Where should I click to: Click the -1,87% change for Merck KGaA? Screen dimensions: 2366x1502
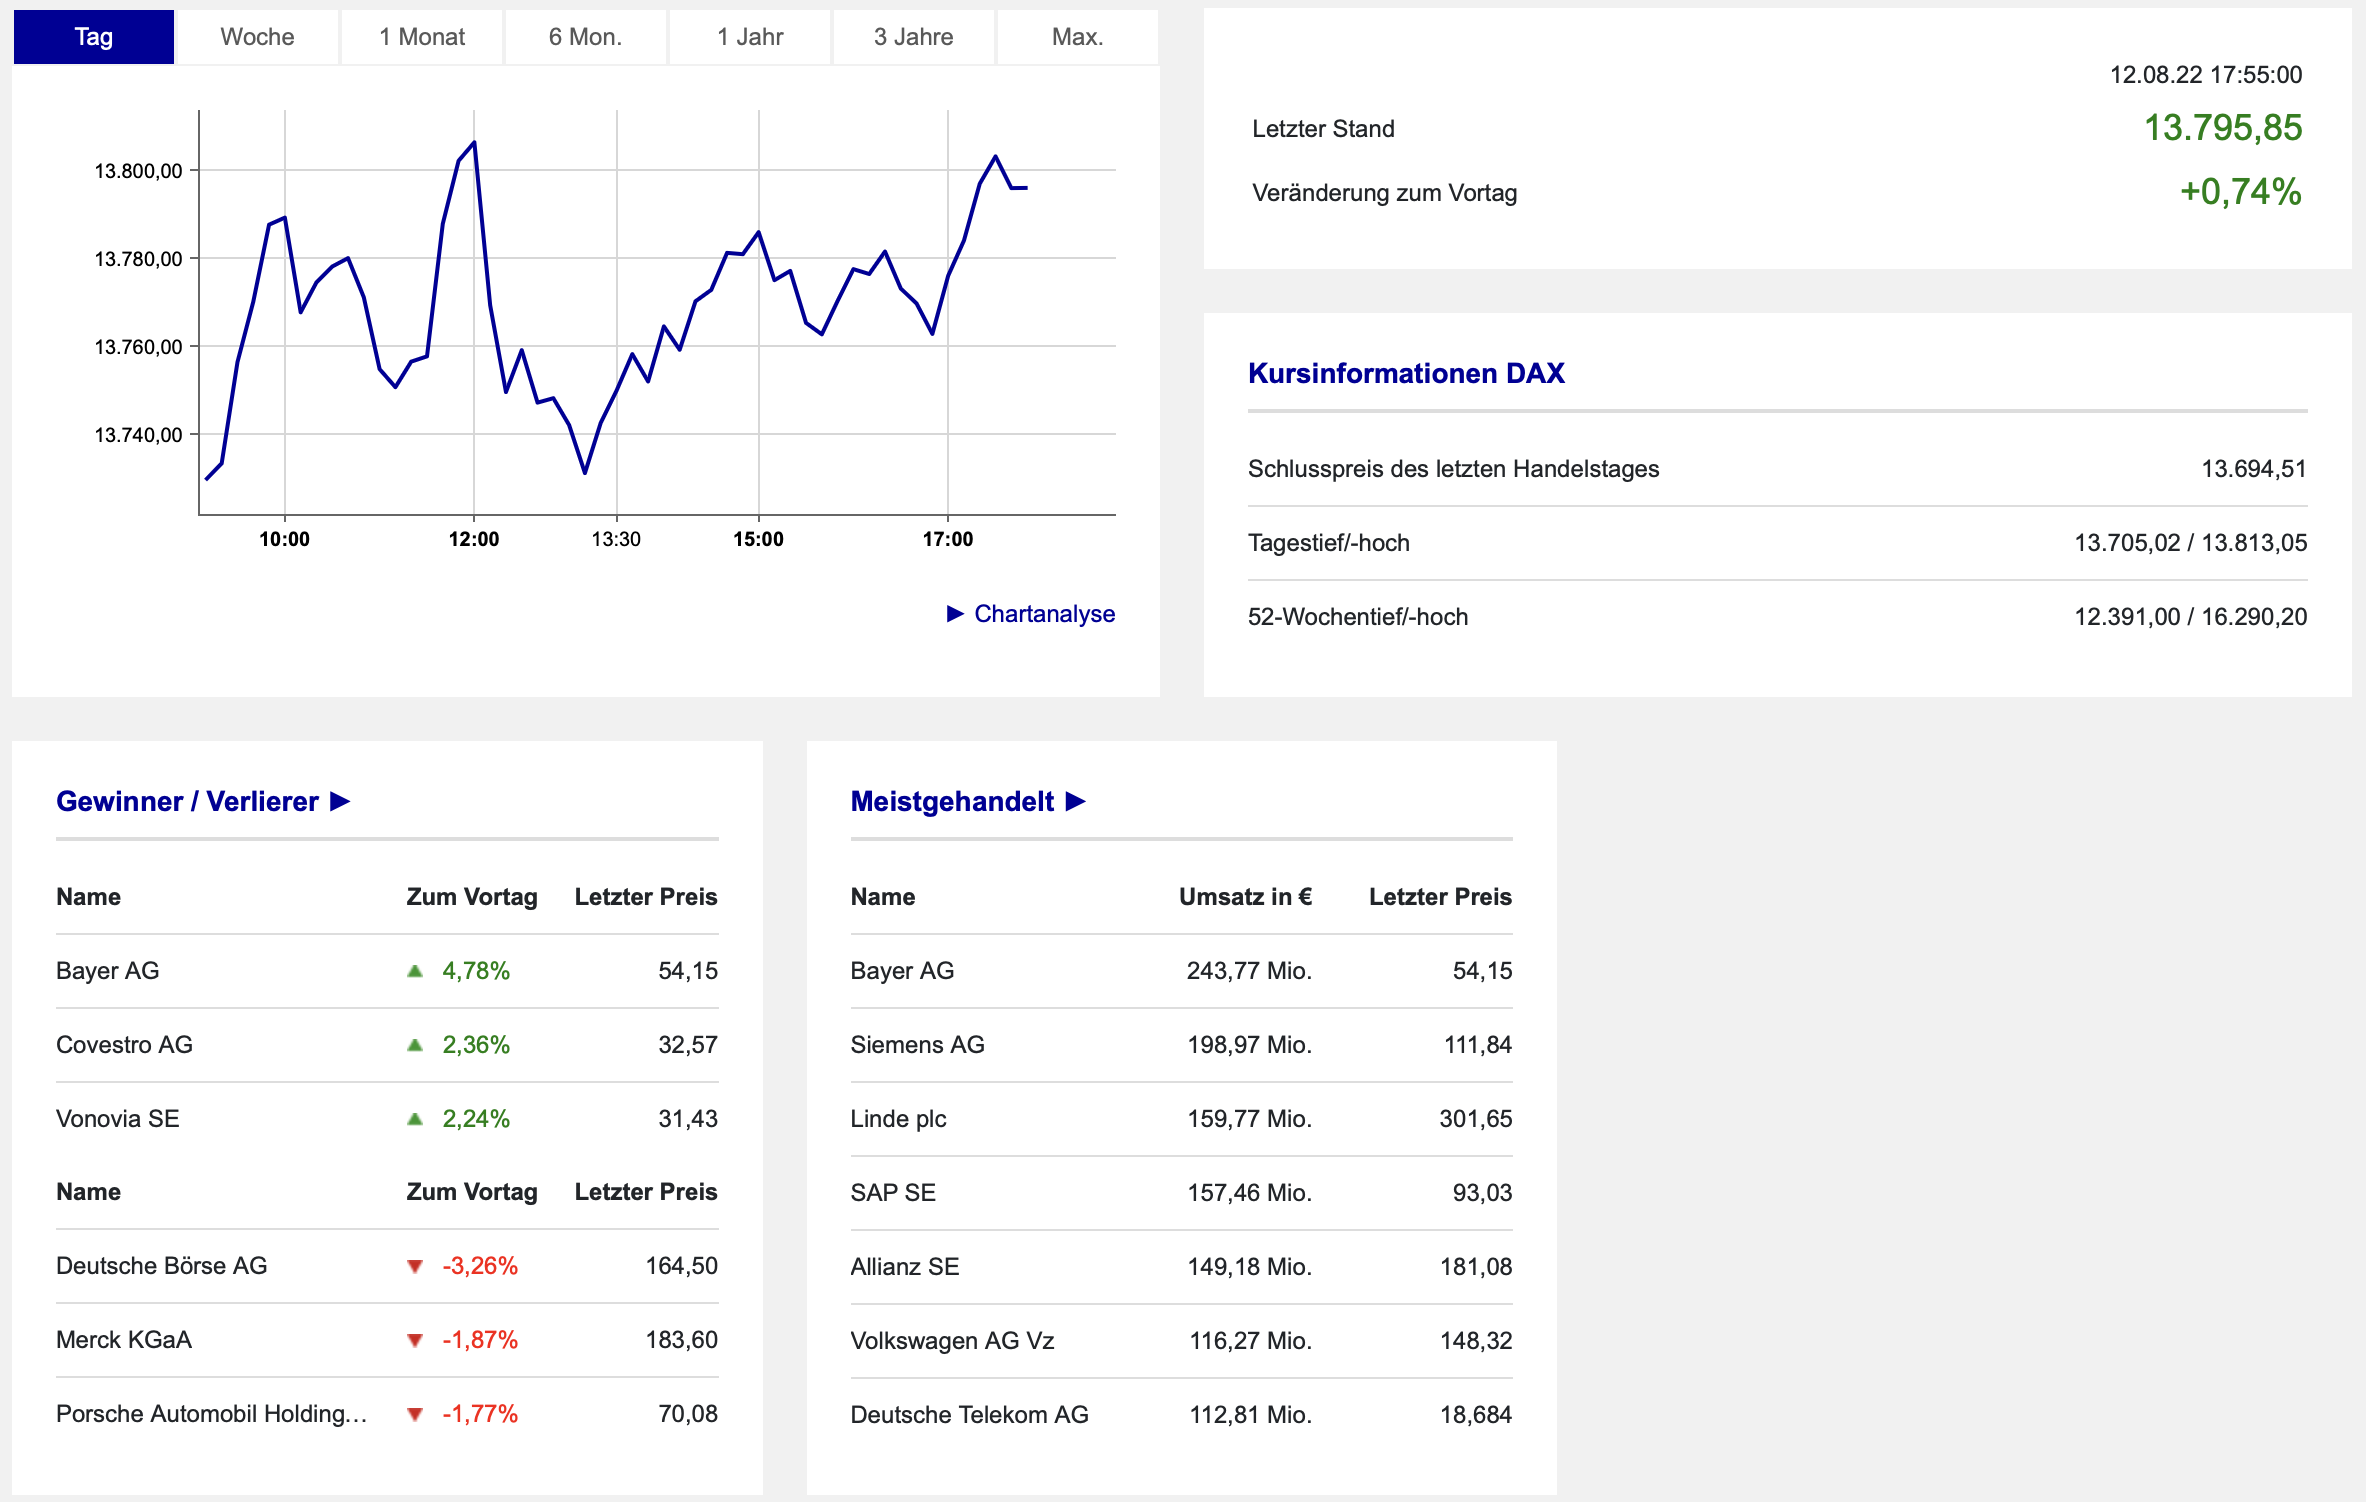pos(480,1340)
